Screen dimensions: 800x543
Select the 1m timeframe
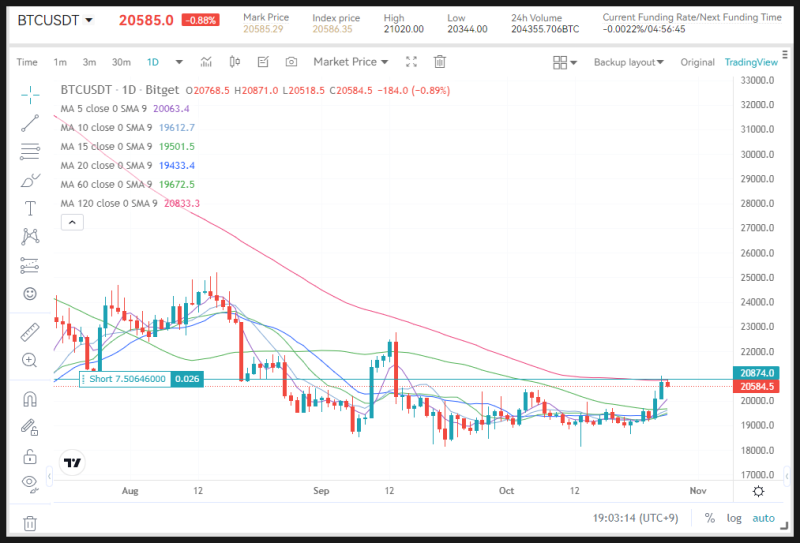pos(60,62)
